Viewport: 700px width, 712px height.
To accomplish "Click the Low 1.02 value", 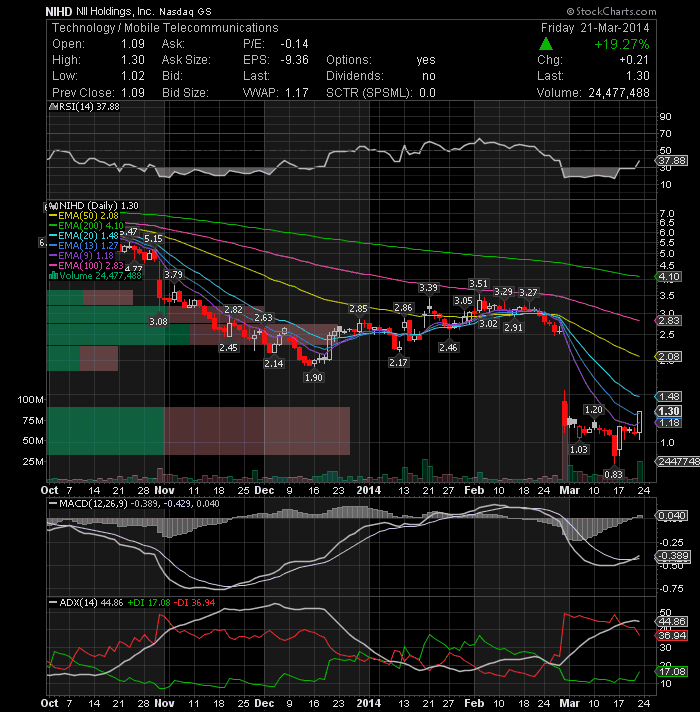I will (133, 76).
